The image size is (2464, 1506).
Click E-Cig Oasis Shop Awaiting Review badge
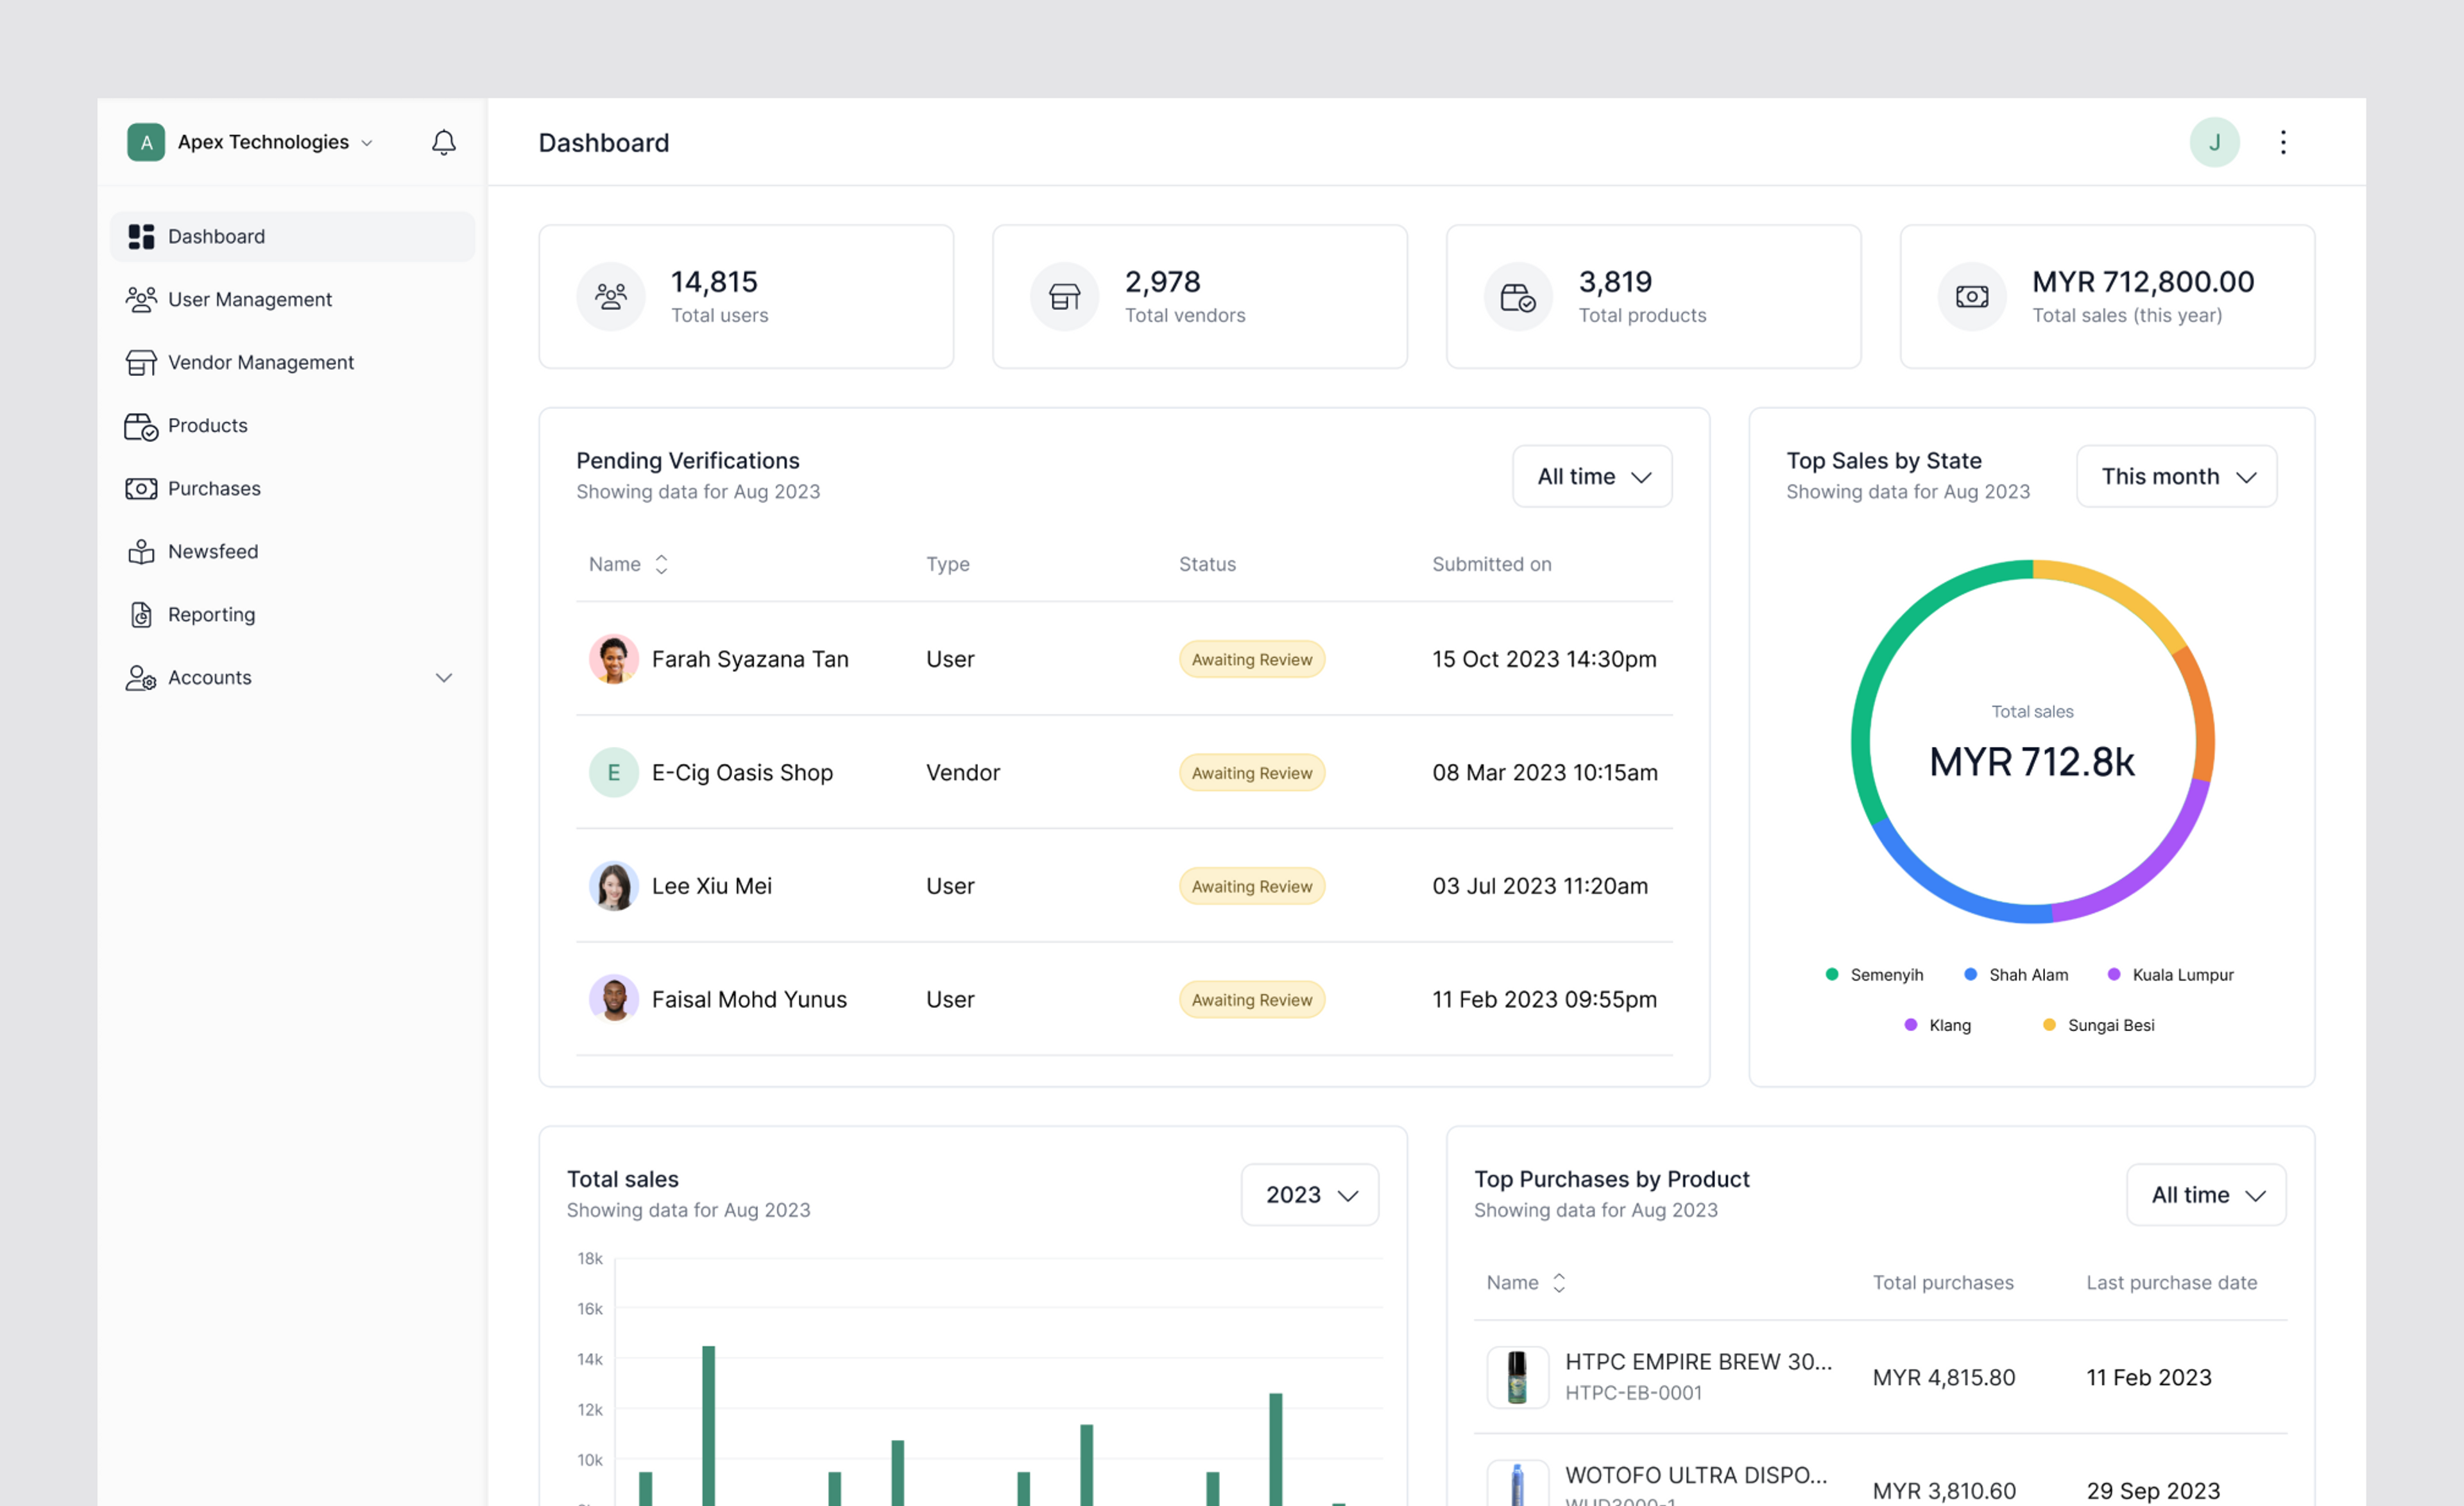tap(1251, 772)
